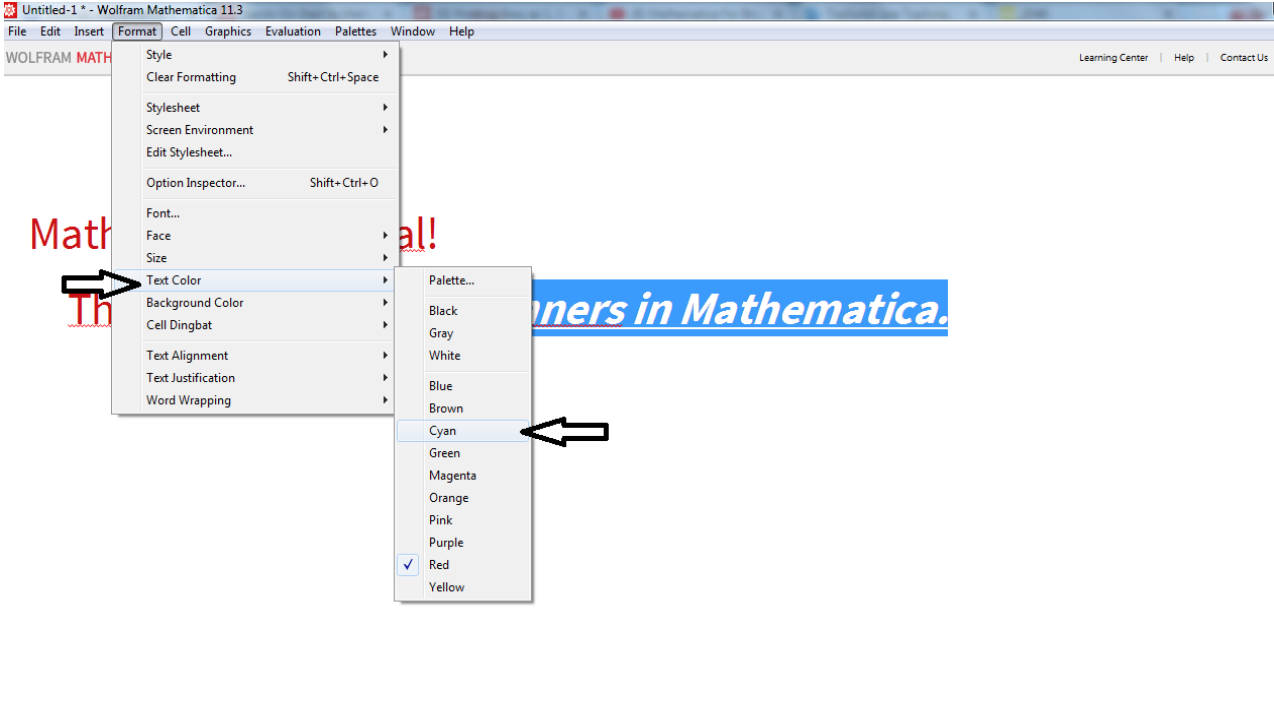This screenshot has width=1274, height=708.
Task: Choose Orange text color
Action: click(x=463, y=498)
